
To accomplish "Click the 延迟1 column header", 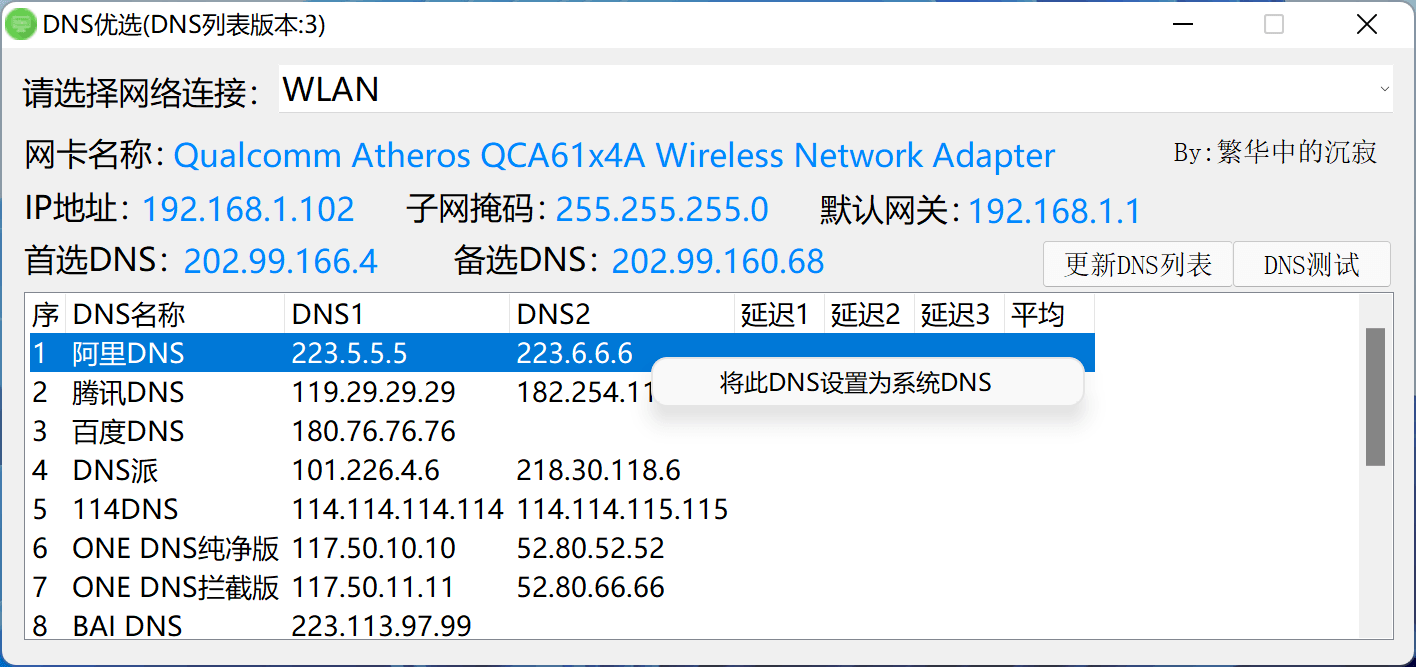I will point(778,315).
